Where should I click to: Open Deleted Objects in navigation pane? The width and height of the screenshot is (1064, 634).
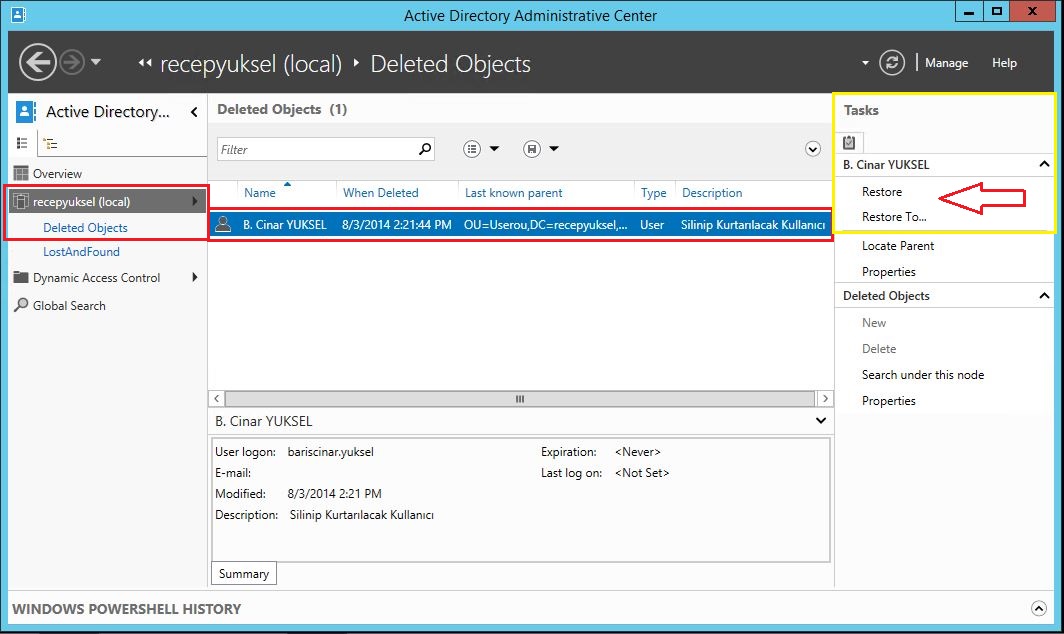point(86,227)
